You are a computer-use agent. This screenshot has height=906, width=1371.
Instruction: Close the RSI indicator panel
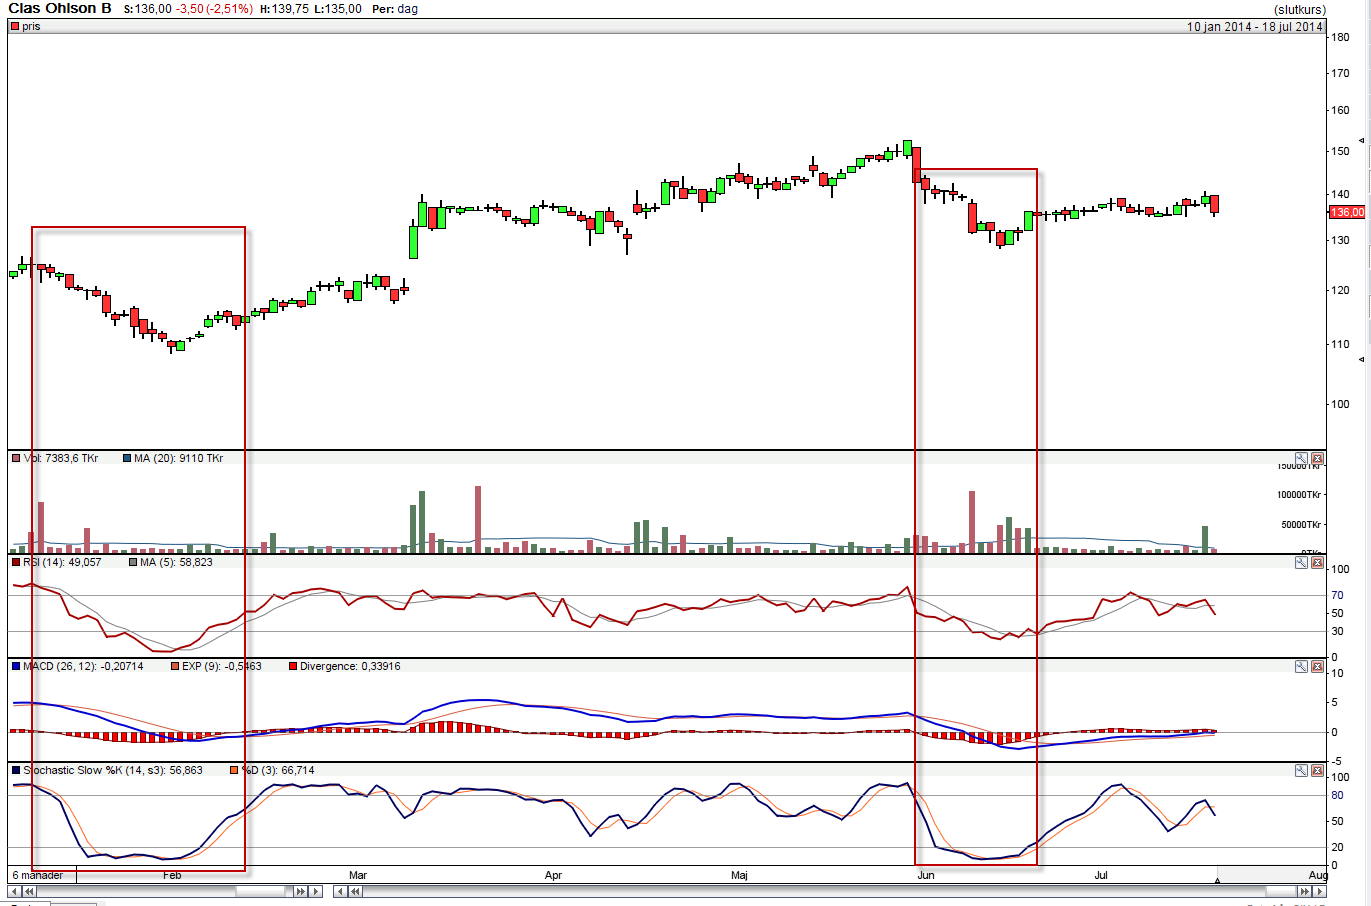[1317, 563]
